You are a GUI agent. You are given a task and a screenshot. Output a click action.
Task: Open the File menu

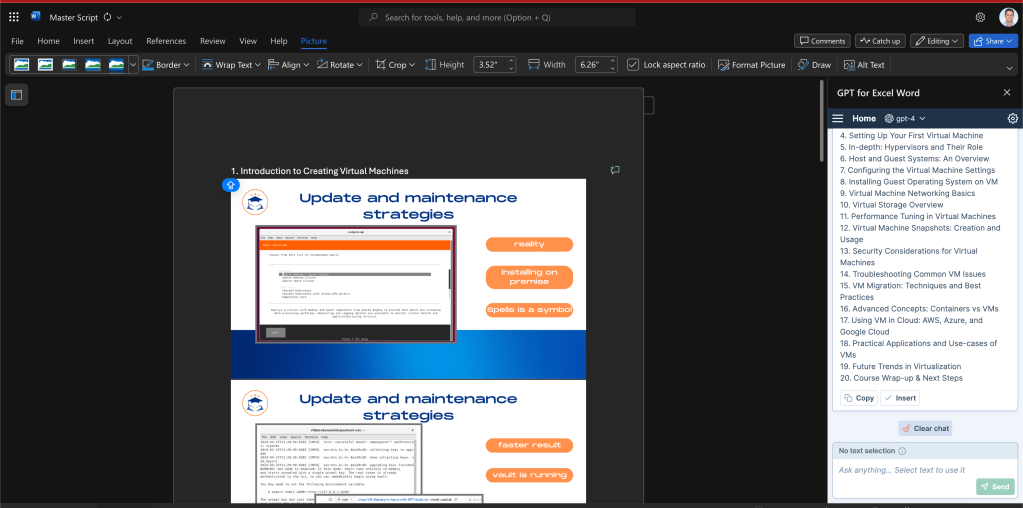point(18,41)
